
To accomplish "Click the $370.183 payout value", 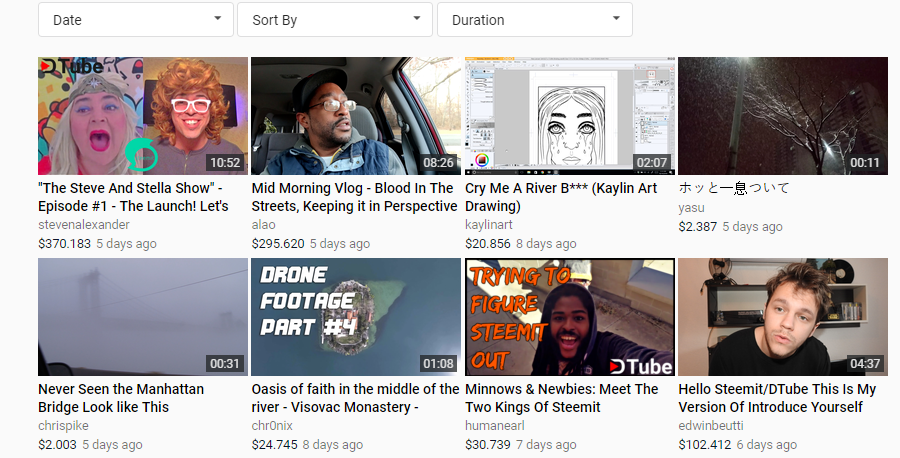I will 64,243.
